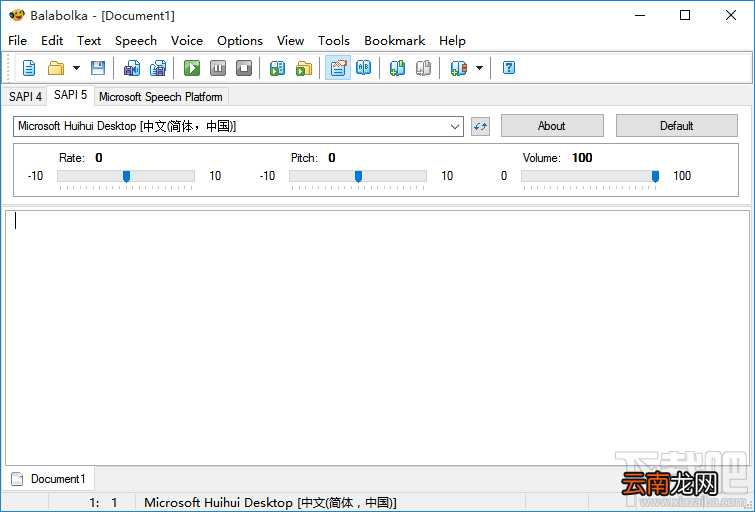Close the Balabolka window
Screen dimensions: 755x512
click(730, 15)
